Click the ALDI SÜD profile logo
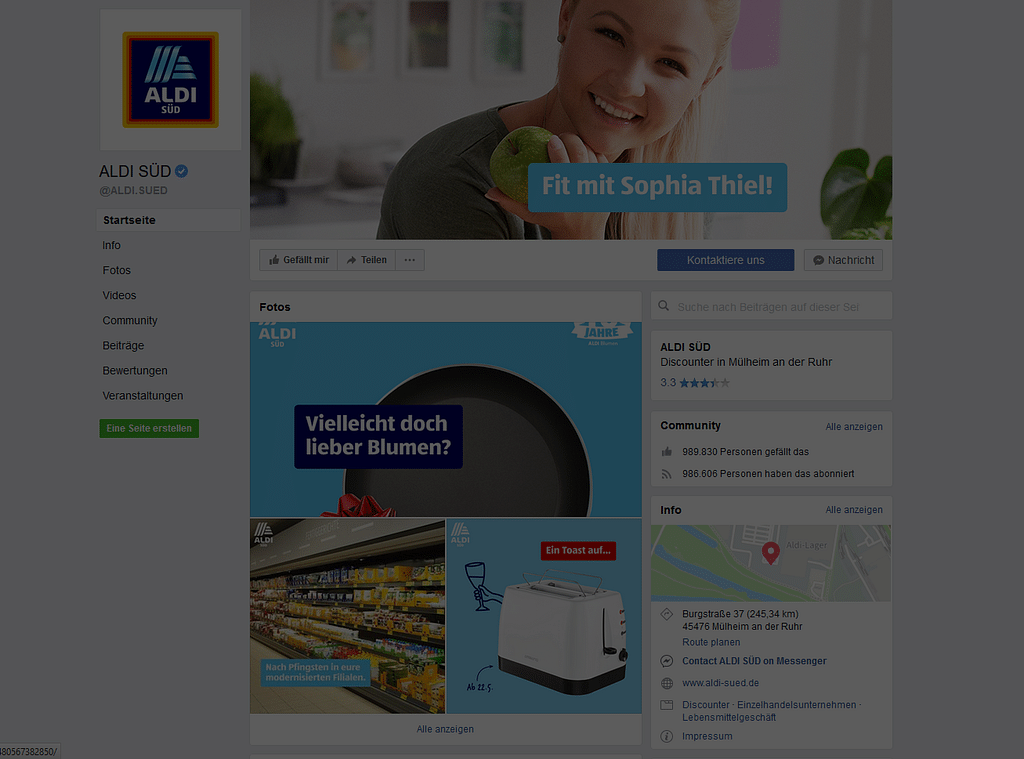 click(x=170, y=80)
